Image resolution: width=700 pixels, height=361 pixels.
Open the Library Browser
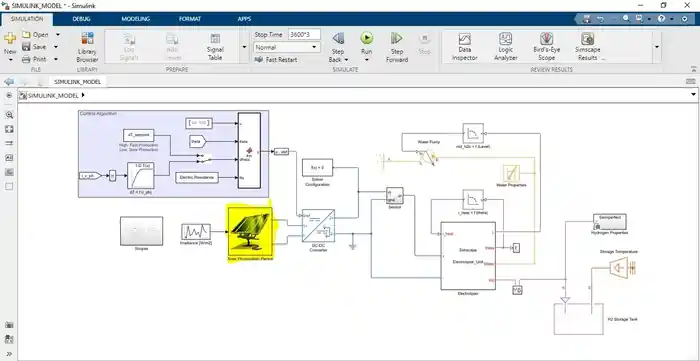87,47
